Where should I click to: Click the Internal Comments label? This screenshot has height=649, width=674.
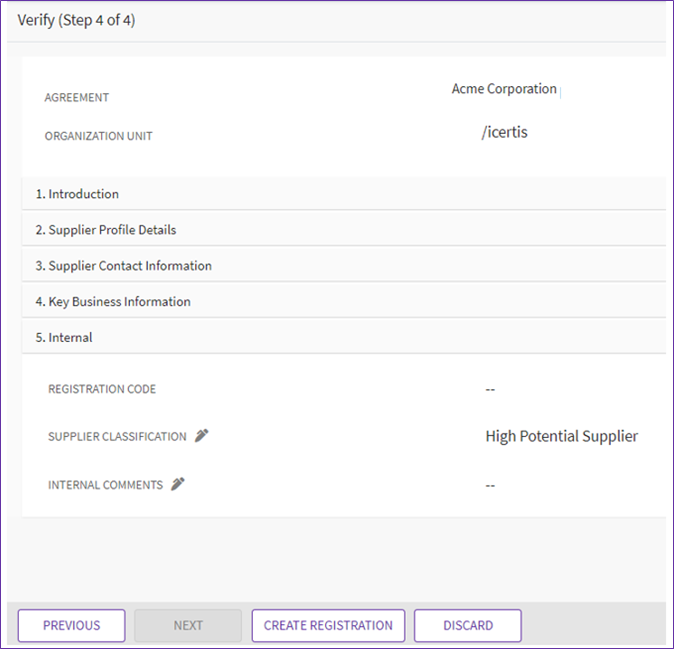[x=105, y=485]
